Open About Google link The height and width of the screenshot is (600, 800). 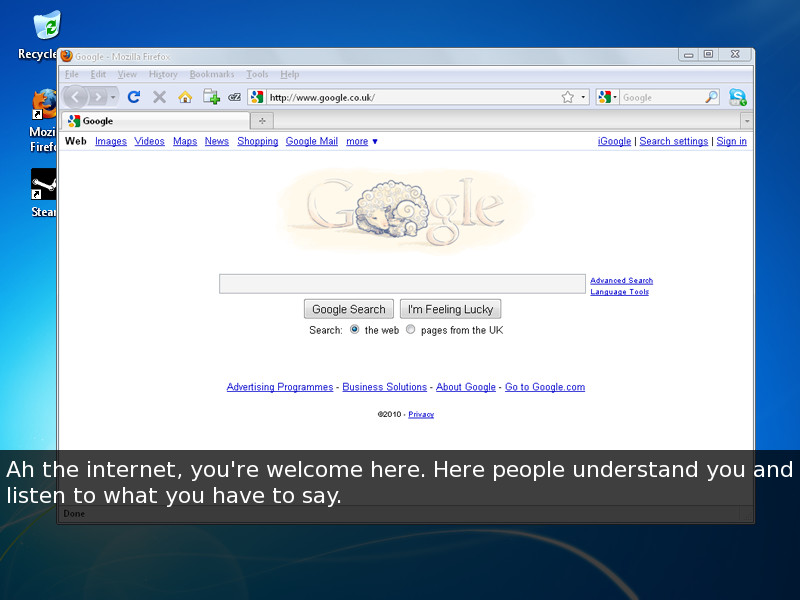(466, 387)
